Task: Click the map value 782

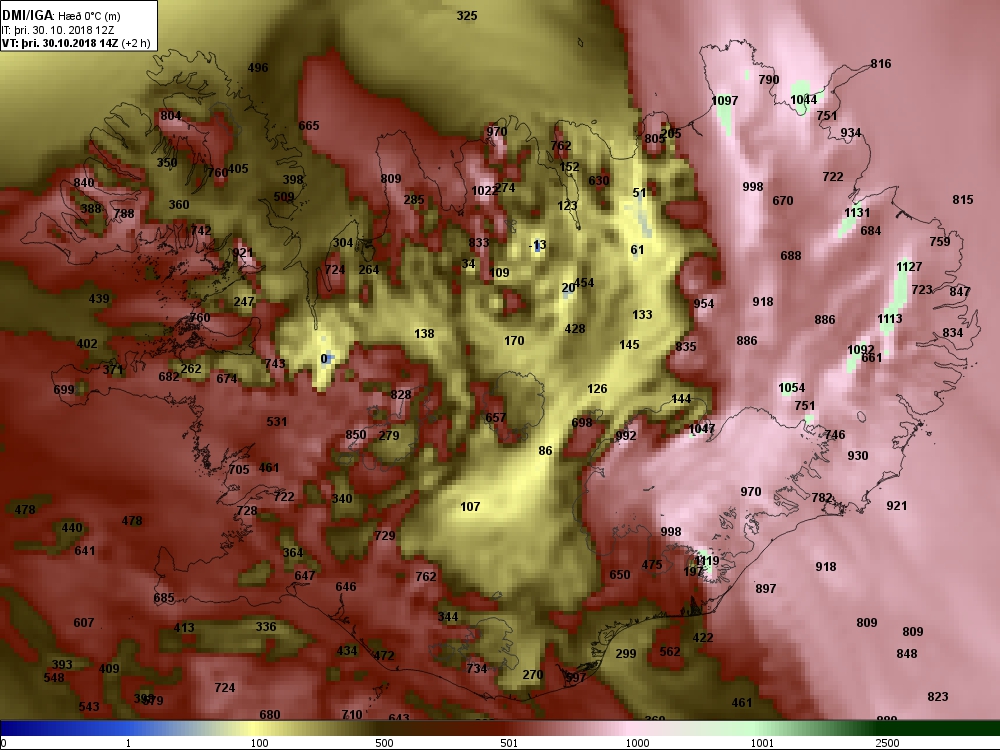Action: click(x=822, y=497)
